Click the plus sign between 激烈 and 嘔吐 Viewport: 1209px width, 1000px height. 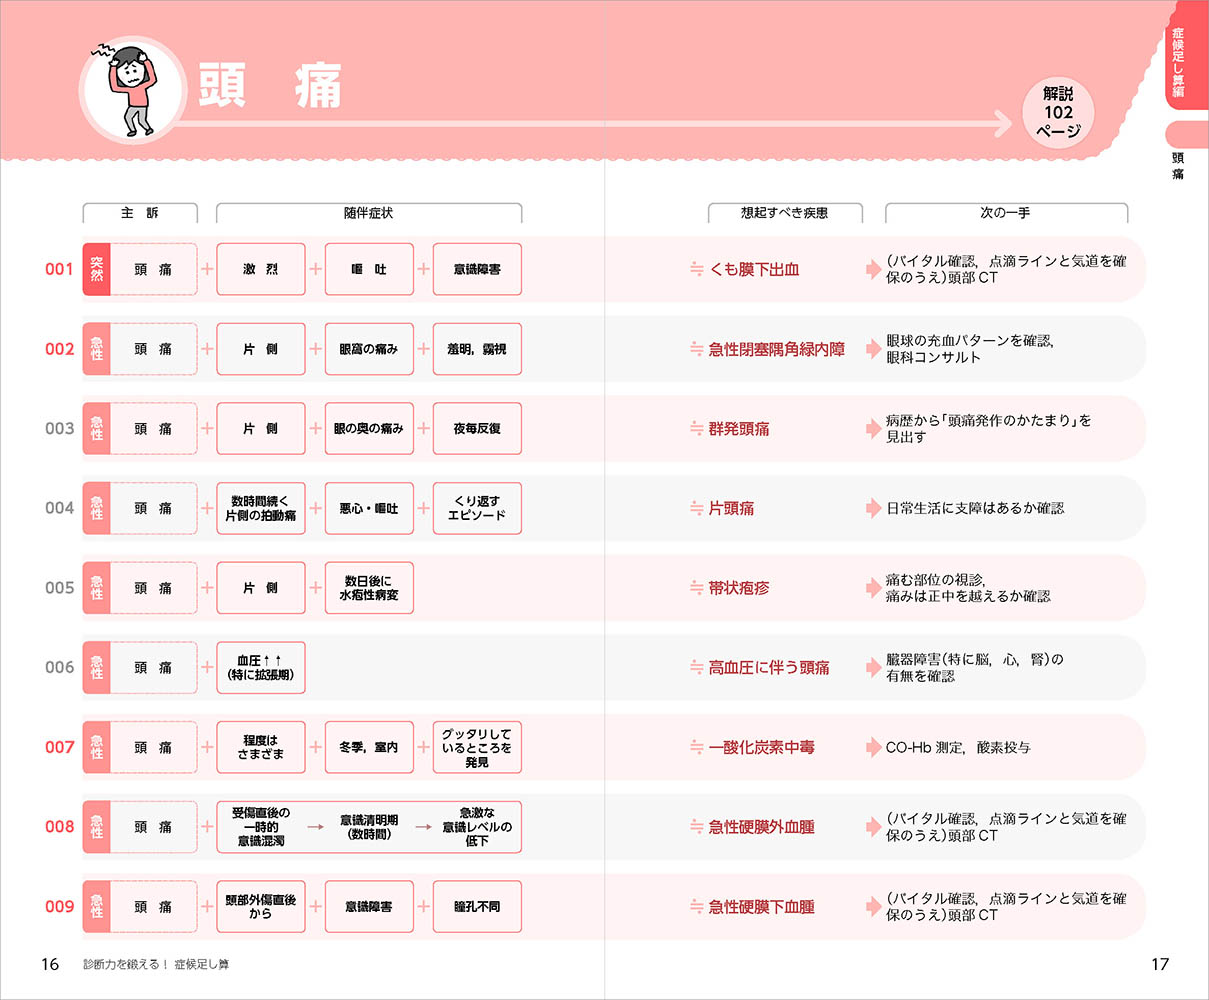[x=315, y=269]
